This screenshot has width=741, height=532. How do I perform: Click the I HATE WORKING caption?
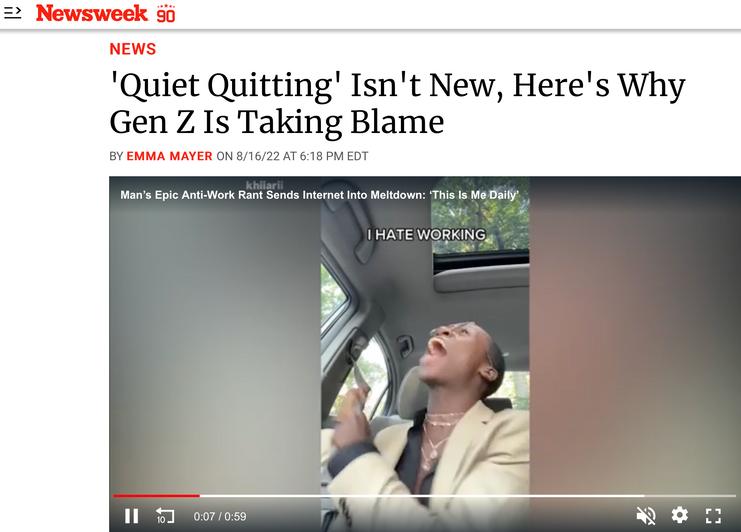coord(426,234)
